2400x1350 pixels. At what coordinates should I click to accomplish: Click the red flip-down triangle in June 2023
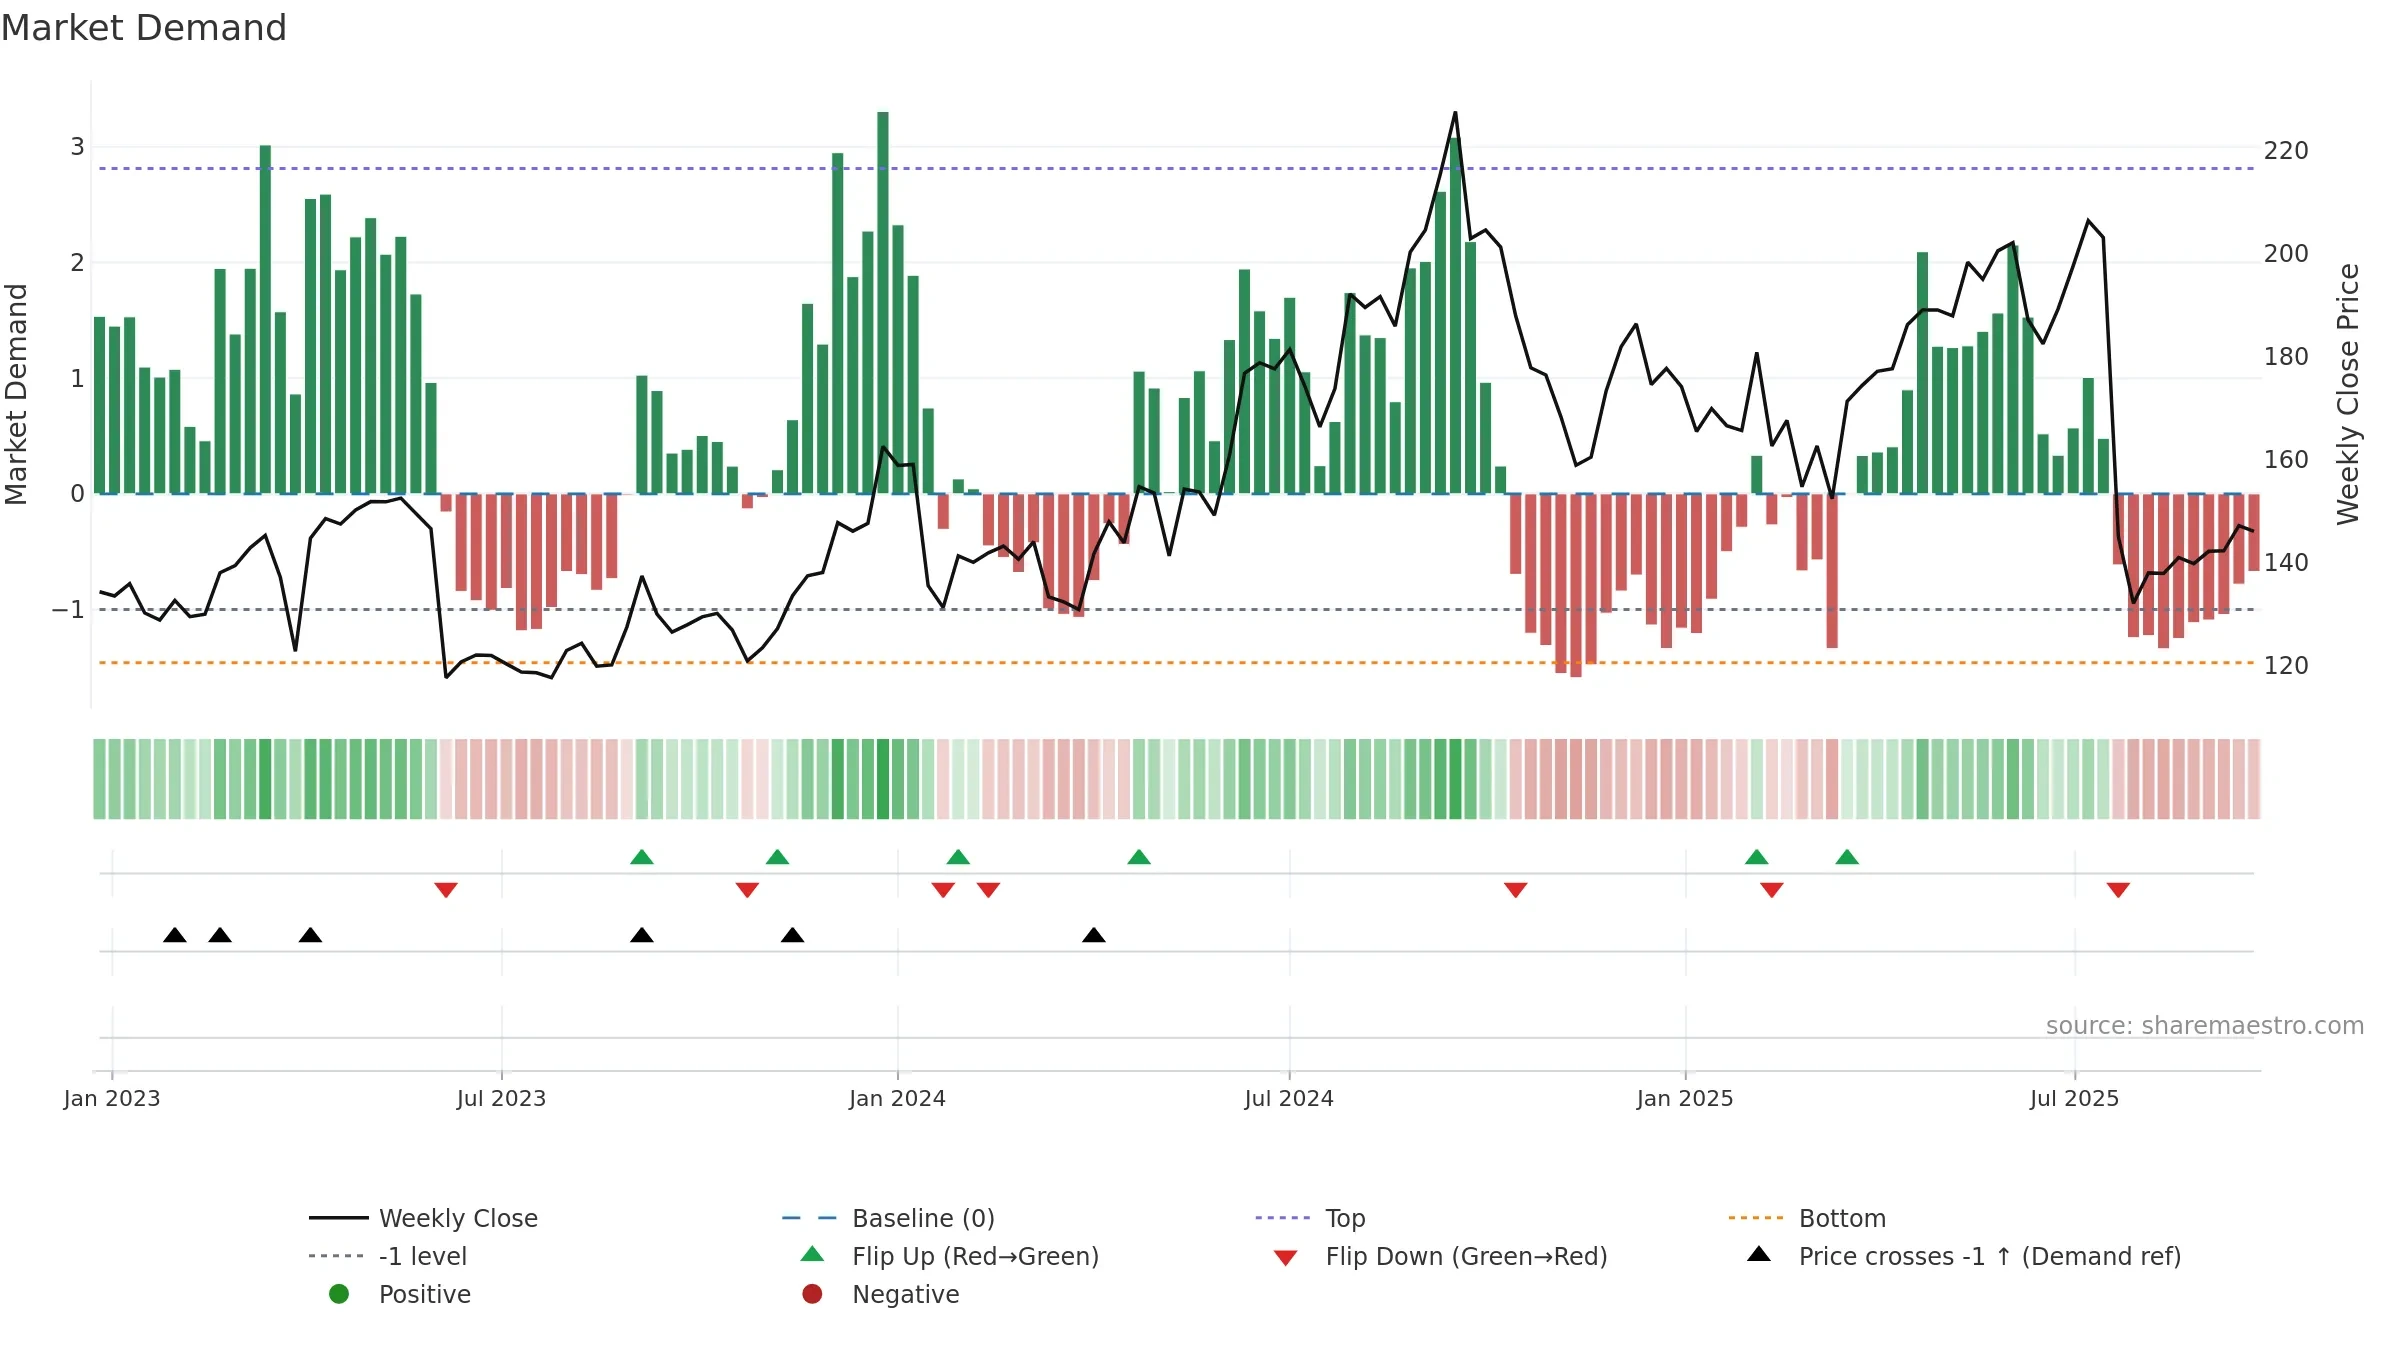coord(446,890)
